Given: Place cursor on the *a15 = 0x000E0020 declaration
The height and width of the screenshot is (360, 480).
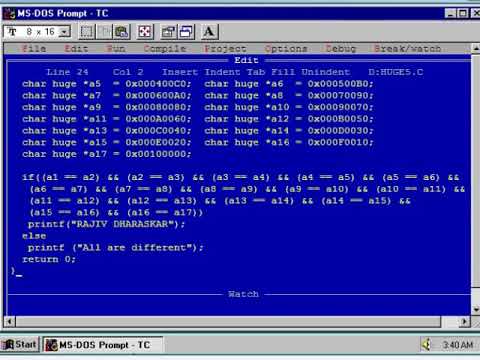Looking at the screenshot, I should (x=107, y=142).
